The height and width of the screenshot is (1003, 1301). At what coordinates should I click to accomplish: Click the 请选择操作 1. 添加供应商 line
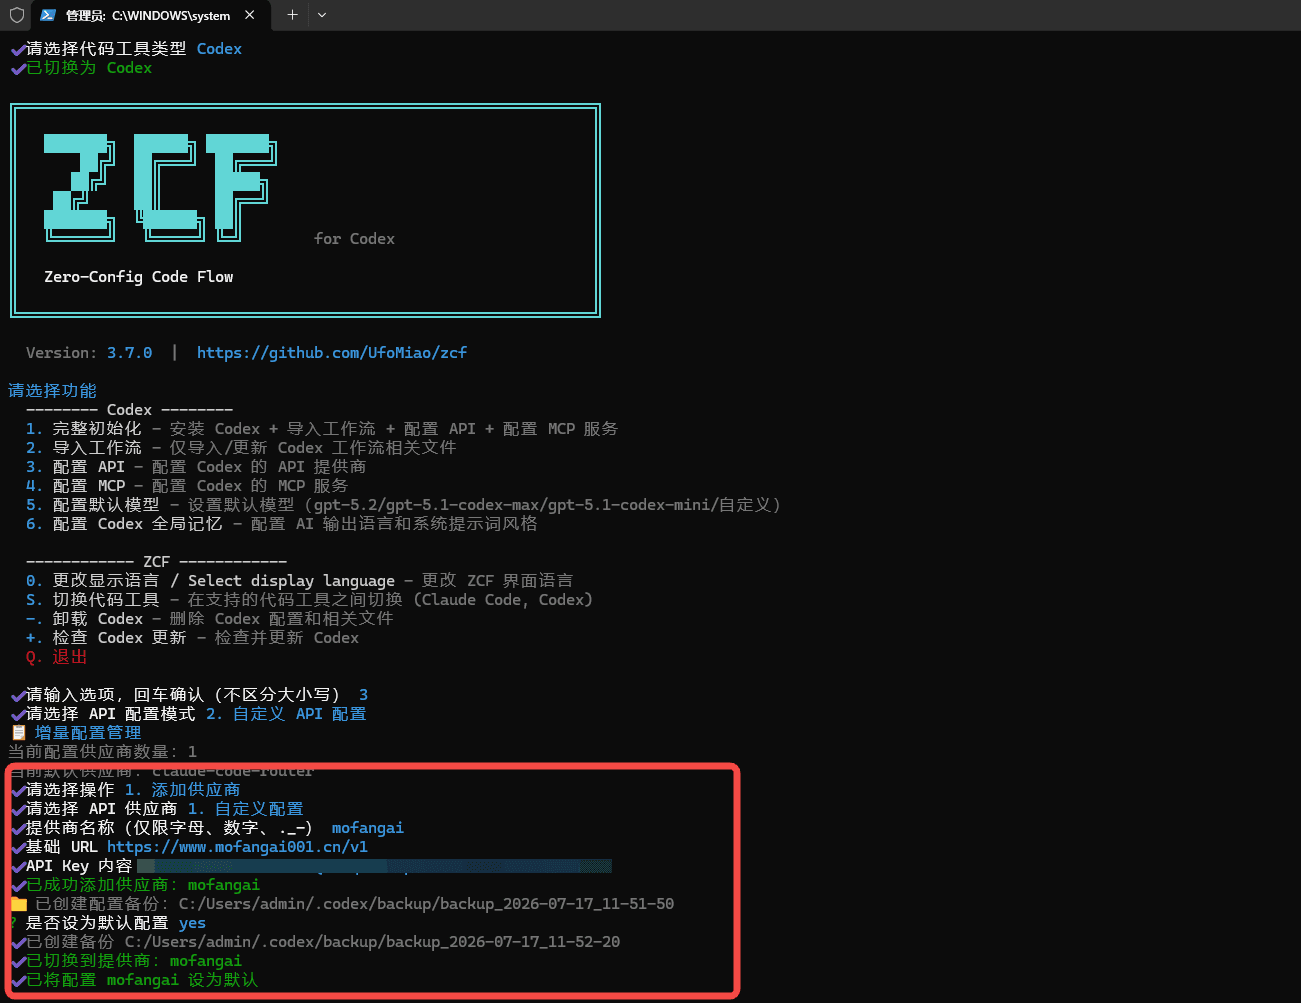(x=125, y=790)
